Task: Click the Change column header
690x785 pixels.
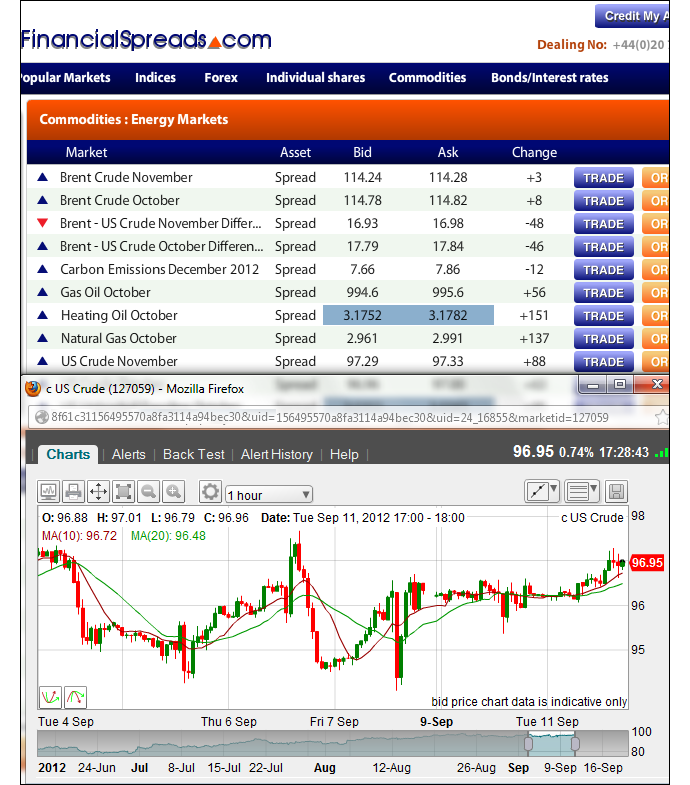Action: pos(534,152)
